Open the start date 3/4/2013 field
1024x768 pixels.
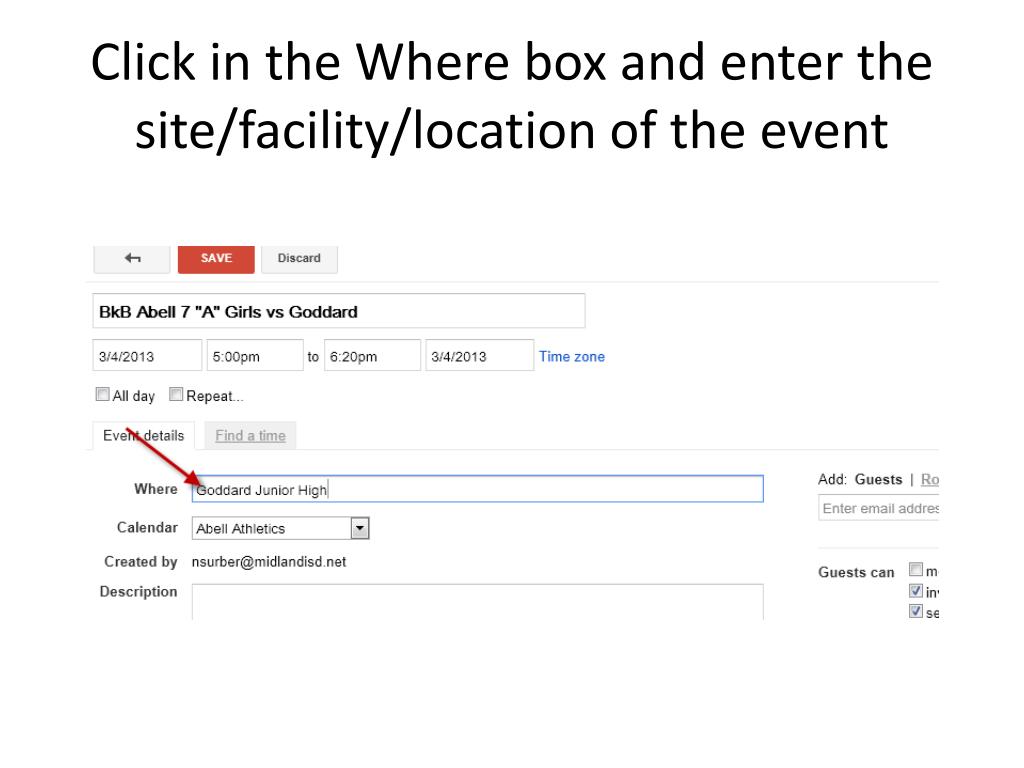pos(147,356)
